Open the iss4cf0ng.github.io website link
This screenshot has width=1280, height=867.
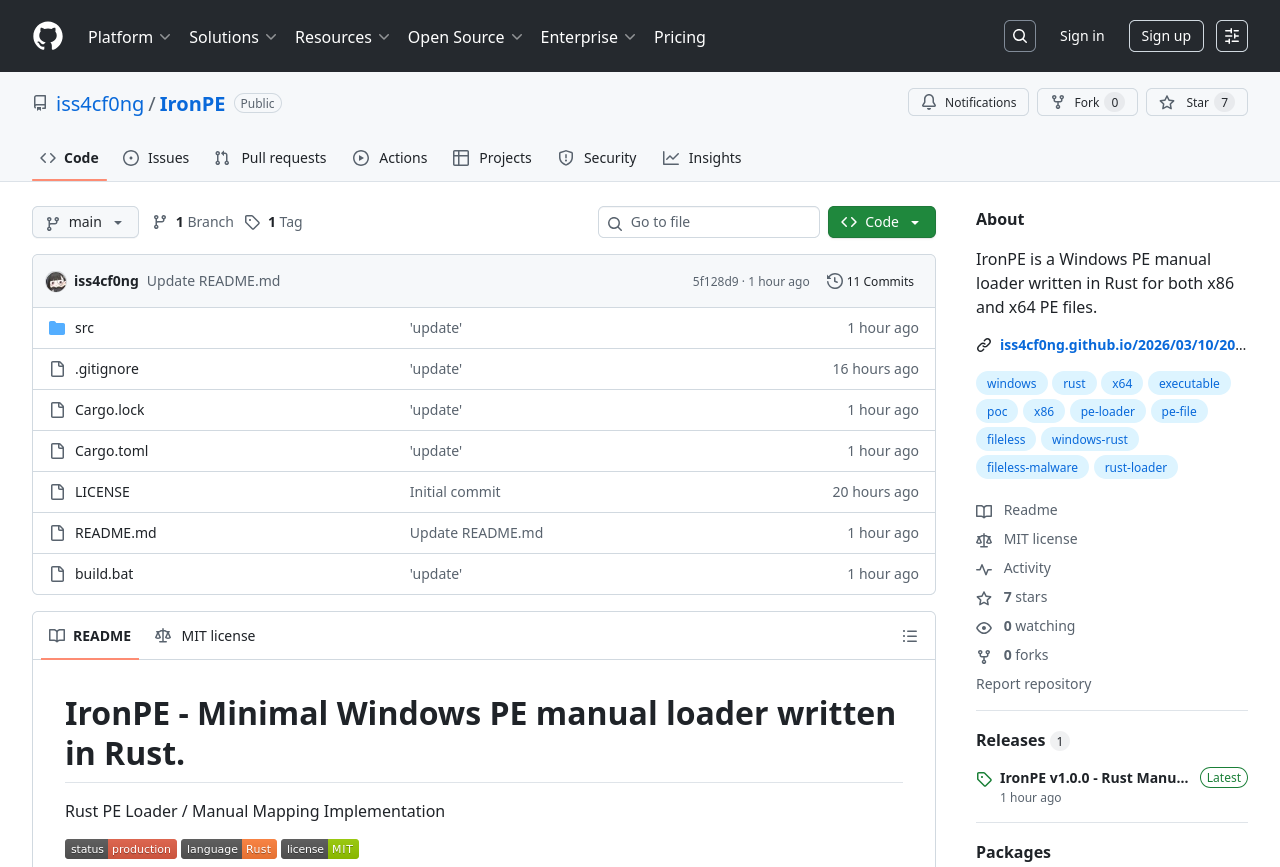1122,345
